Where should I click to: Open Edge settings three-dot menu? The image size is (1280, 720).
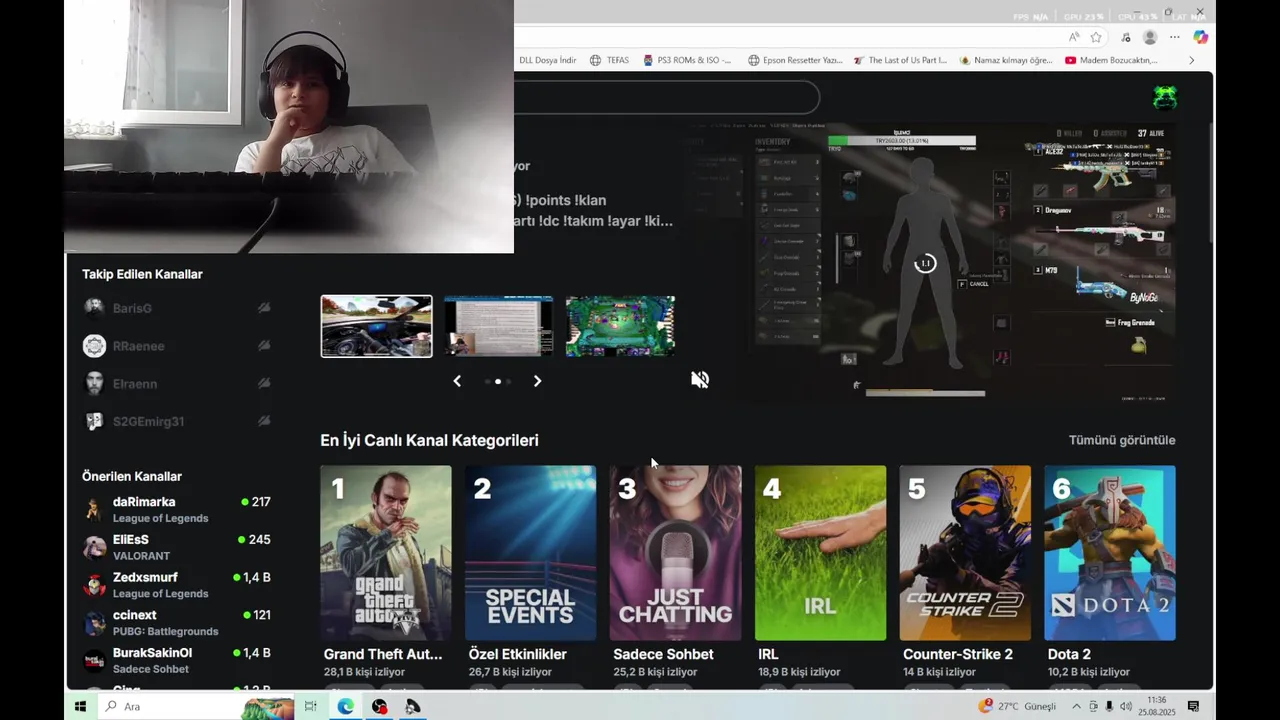pos(1175,37)
